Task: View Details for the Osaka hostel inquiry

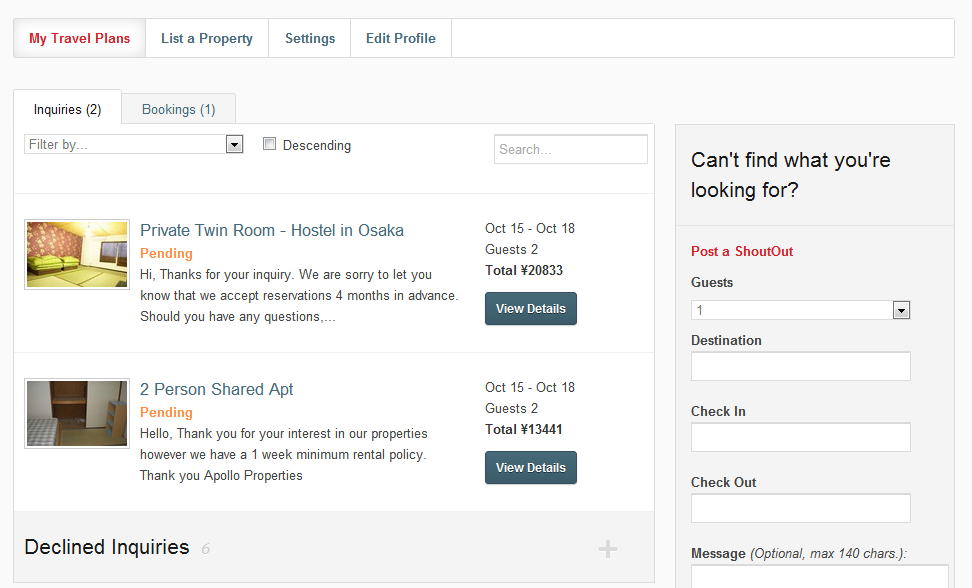Action: pos(531,309)
